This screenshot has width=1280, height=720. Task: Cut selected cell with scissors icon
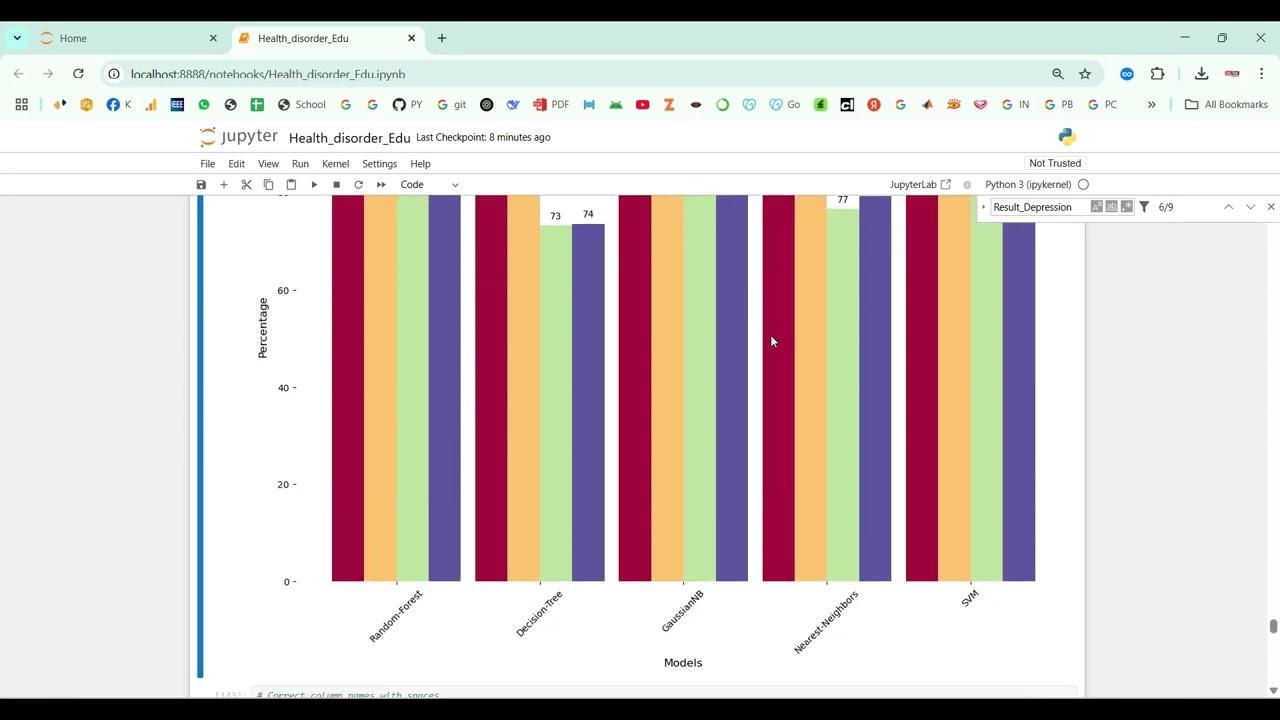246,185
